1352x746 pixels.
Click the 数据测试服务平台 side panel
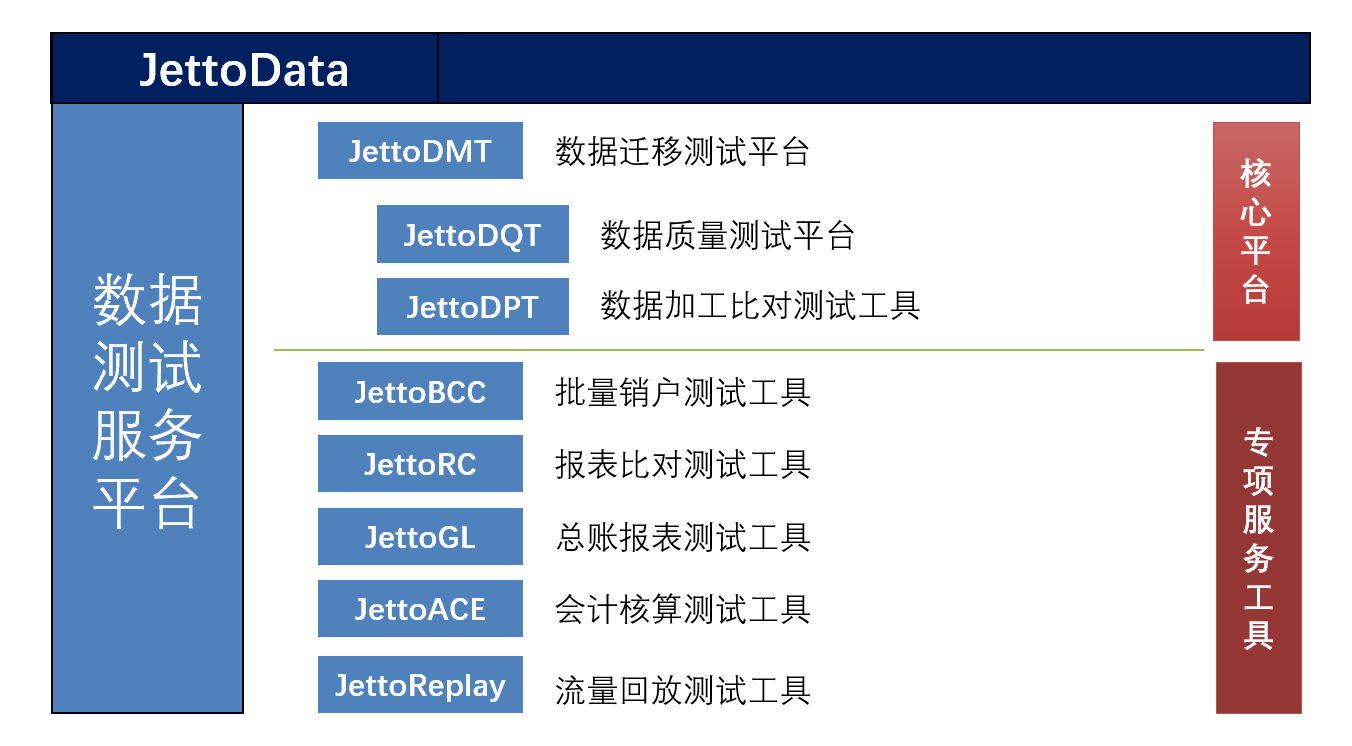point(147,408)
